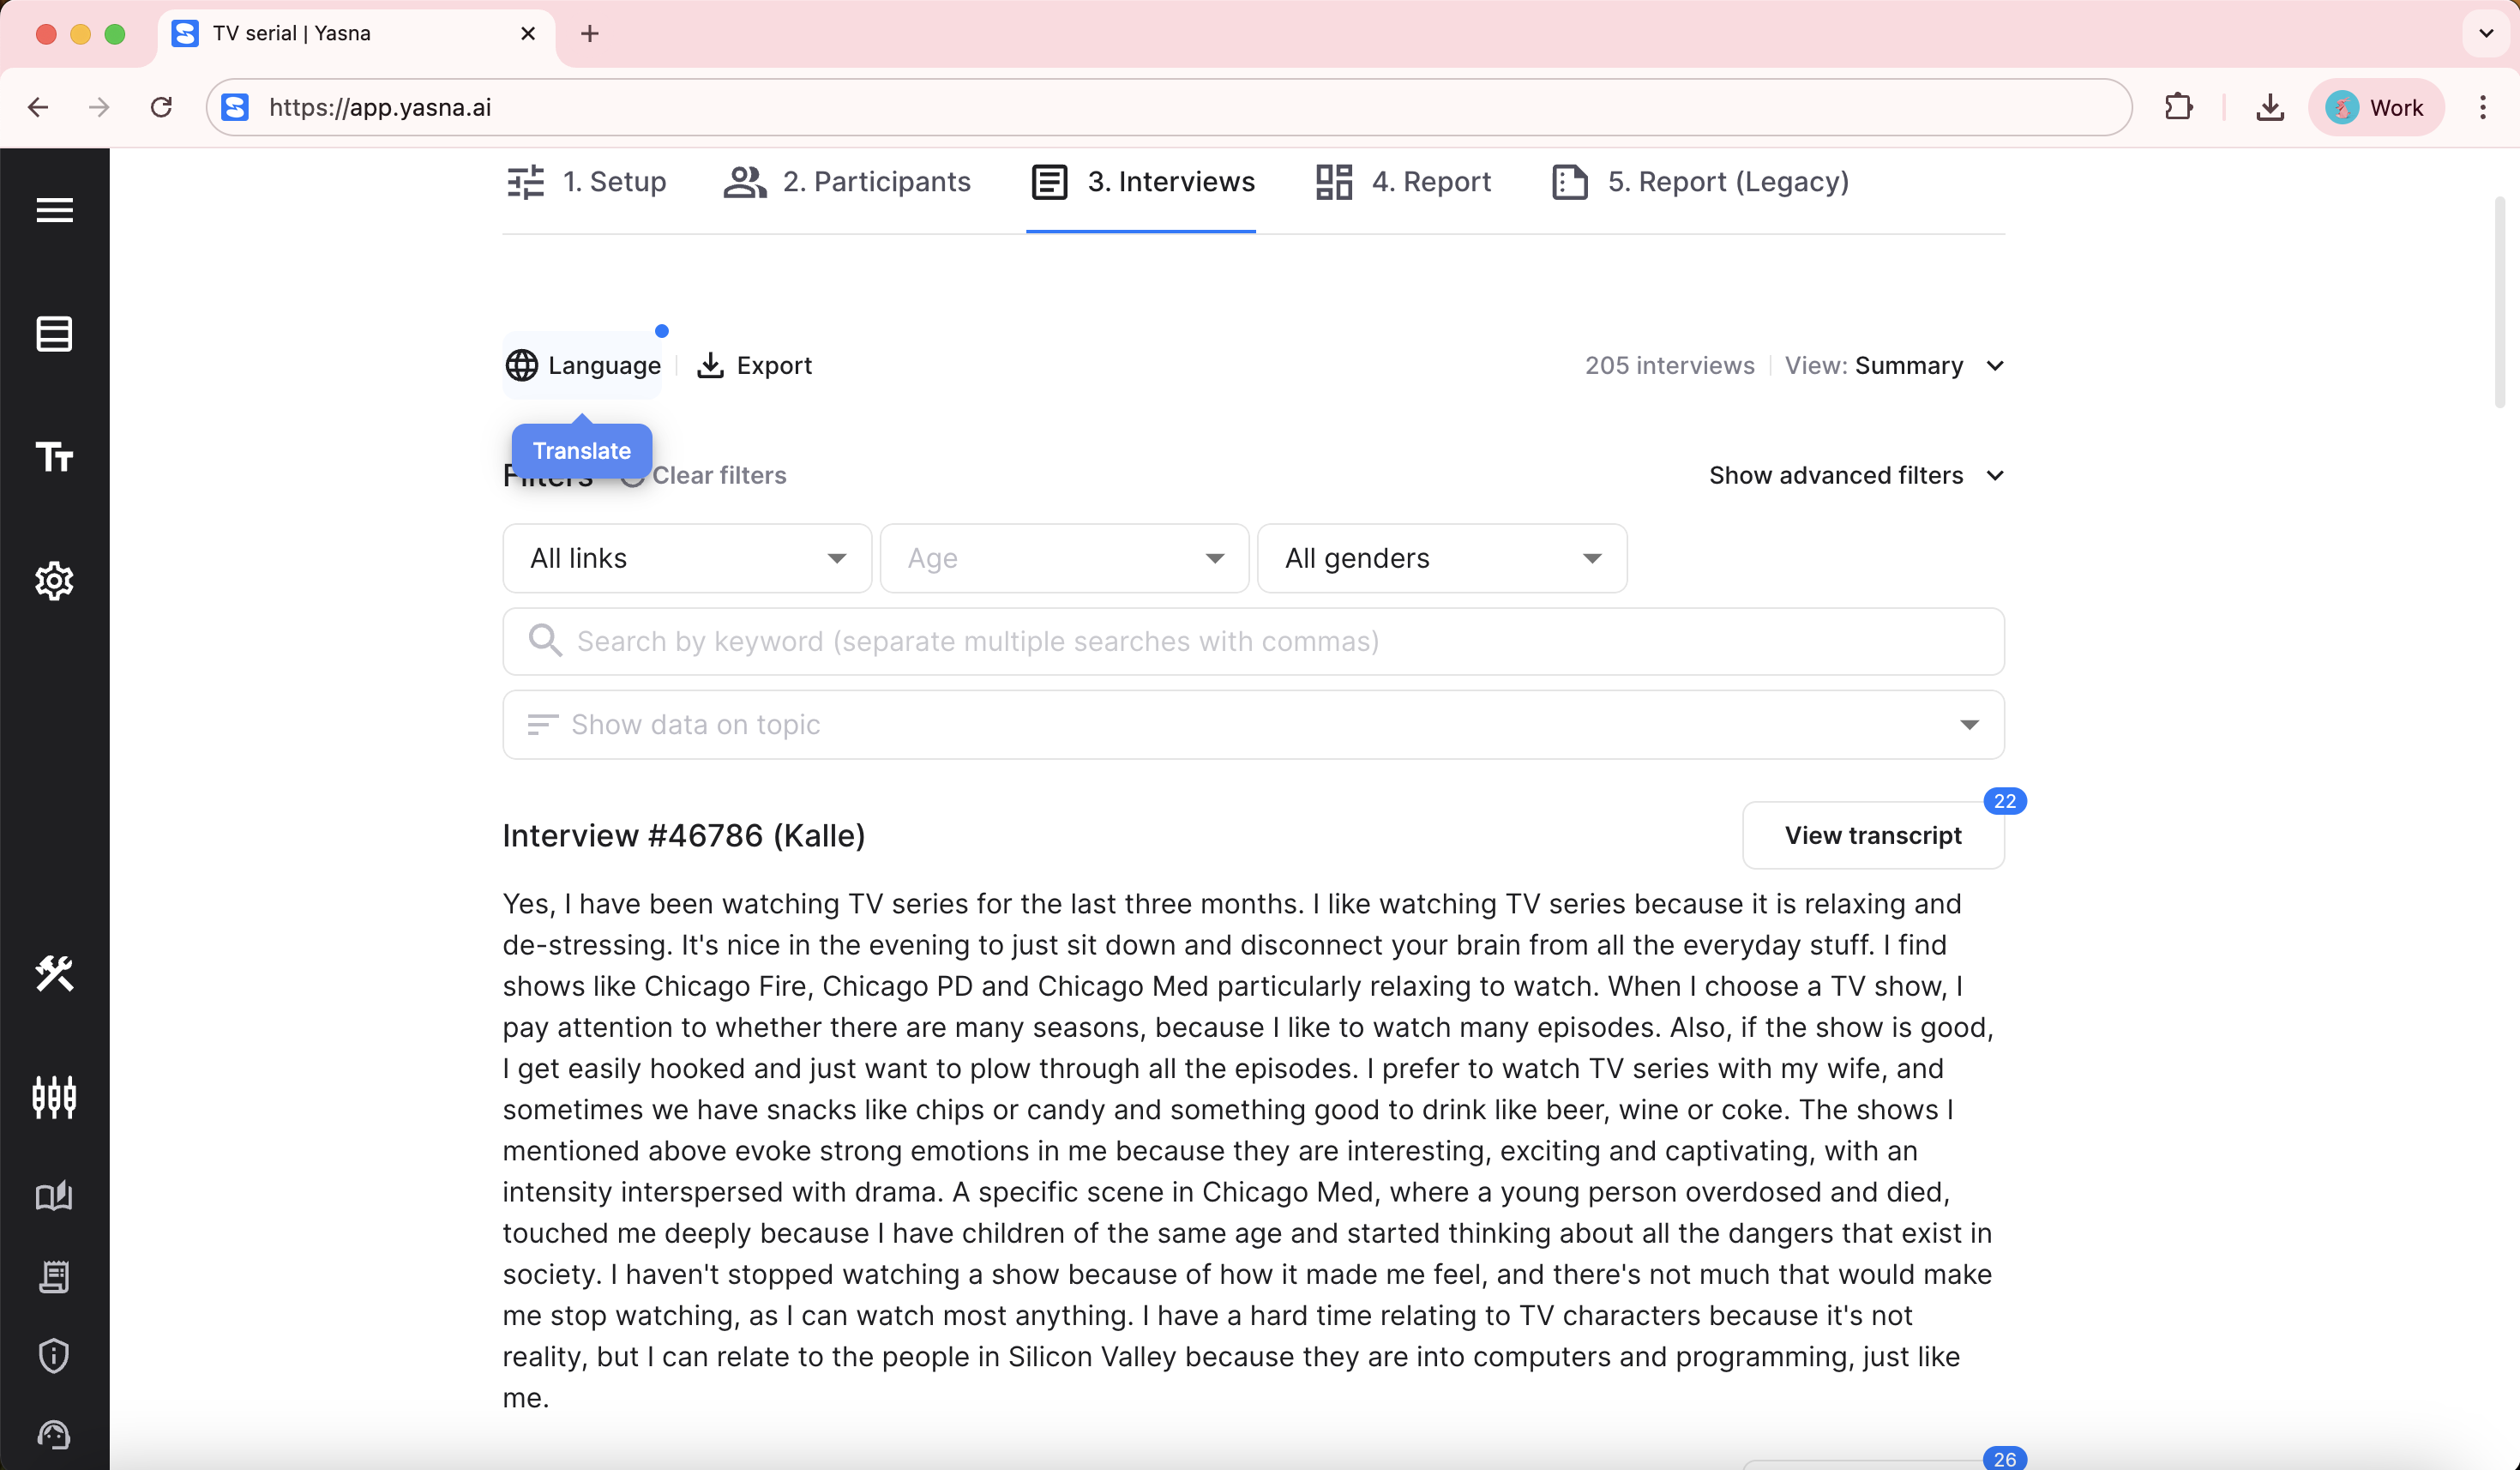Click the browser extensions puzzle icon
Screen dimensions: 2520x1470
[2178, 107]
